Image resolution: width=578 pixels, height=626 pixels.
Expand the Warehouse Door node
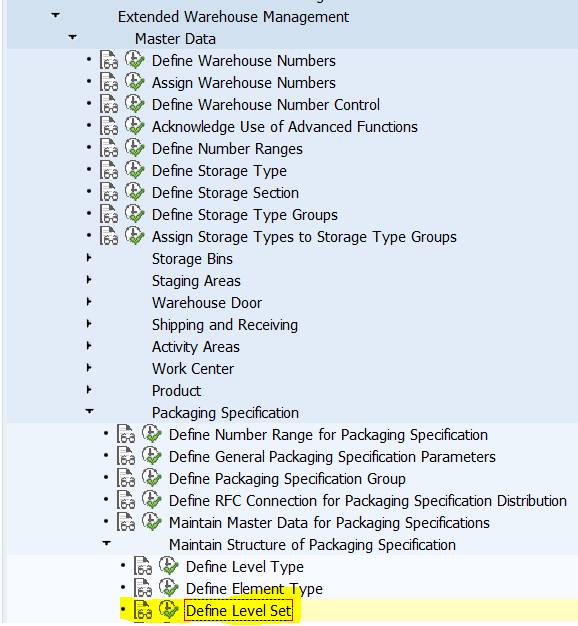(x=89, y=302)
